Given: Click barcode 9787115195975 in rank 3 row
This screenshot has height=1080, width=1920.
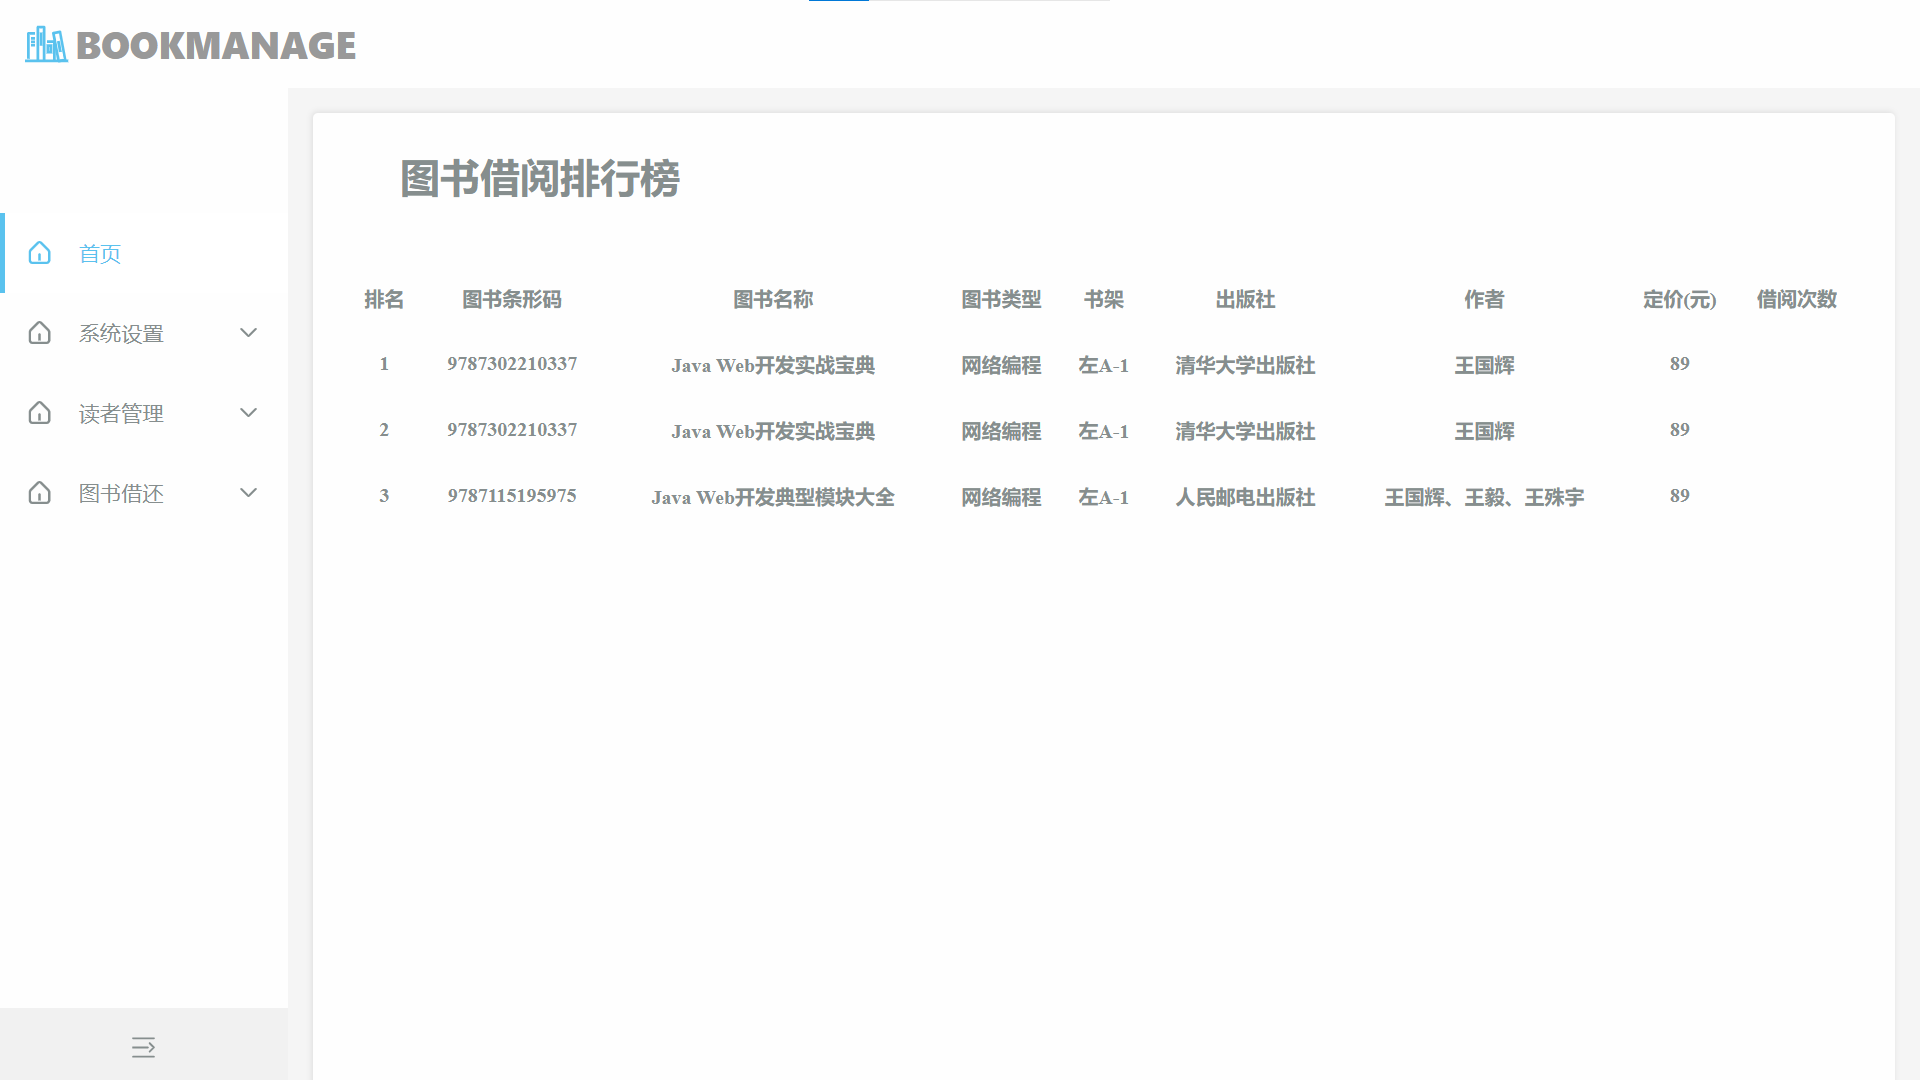Looking at the screenshot, I should tap(513, 495).
